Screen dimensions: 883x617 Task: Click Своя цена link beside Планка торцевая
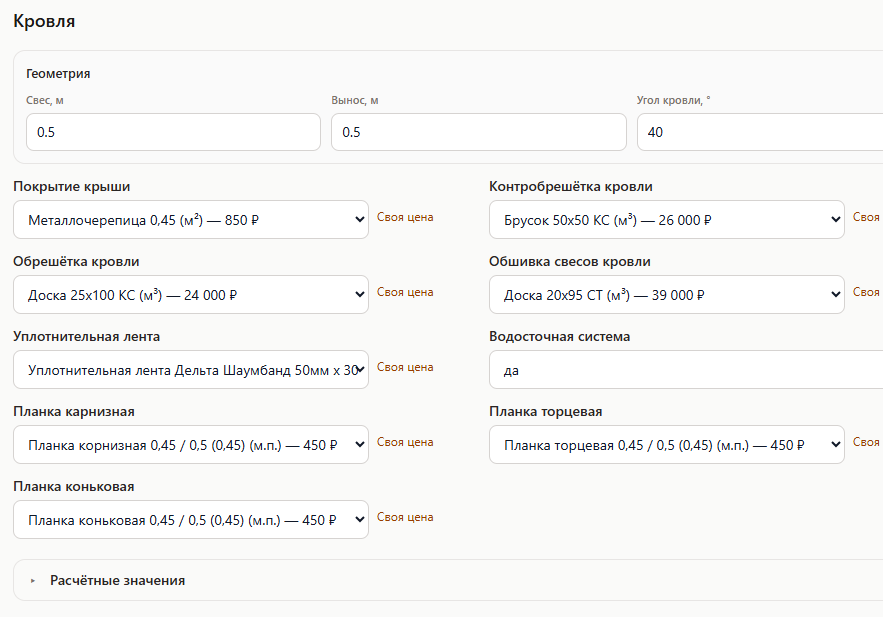tap(867, 442)
